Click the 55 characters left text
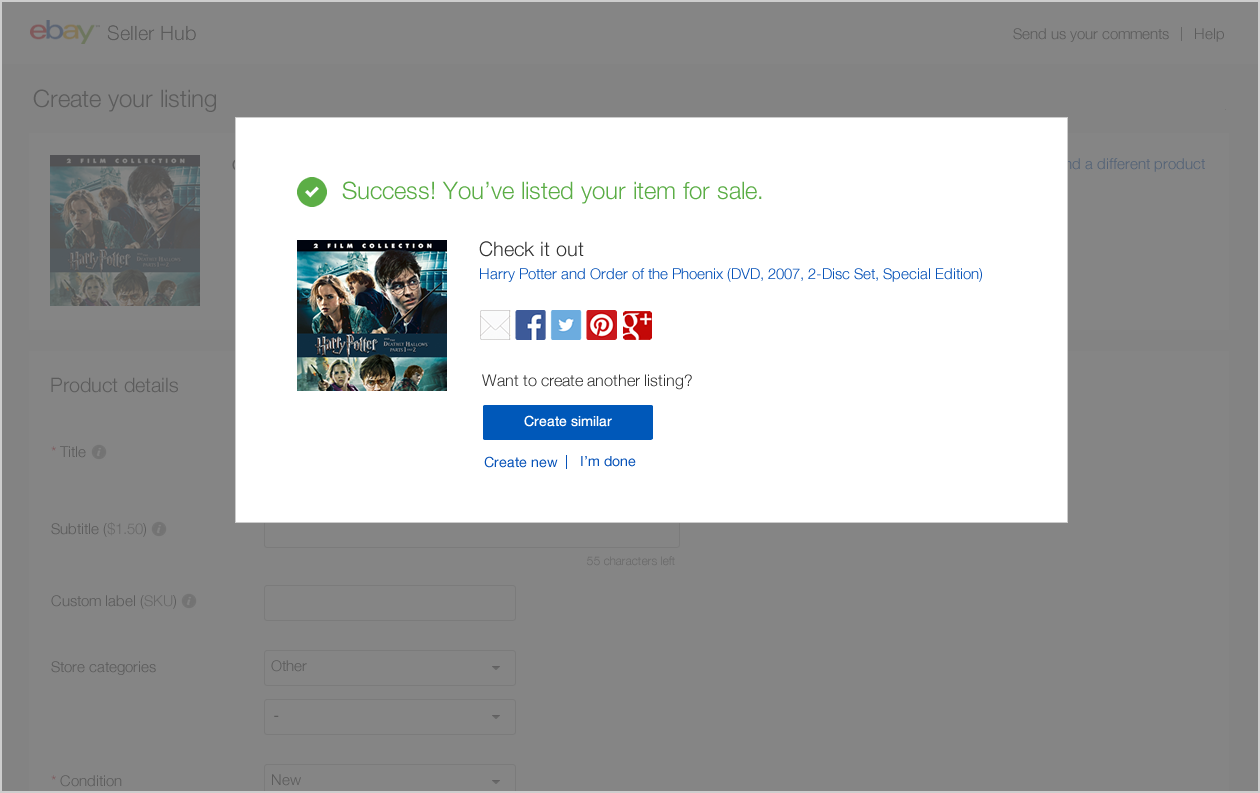 pos(631,561)
